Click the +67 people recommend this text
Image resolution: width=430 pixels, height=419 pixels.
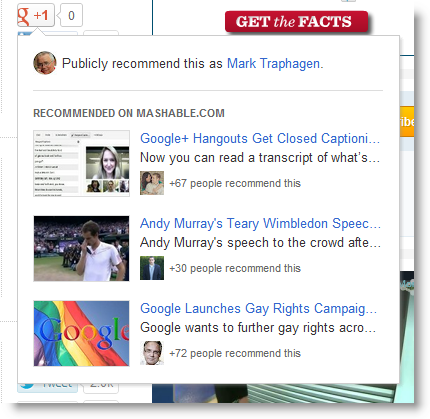click(x=235, y=183)
